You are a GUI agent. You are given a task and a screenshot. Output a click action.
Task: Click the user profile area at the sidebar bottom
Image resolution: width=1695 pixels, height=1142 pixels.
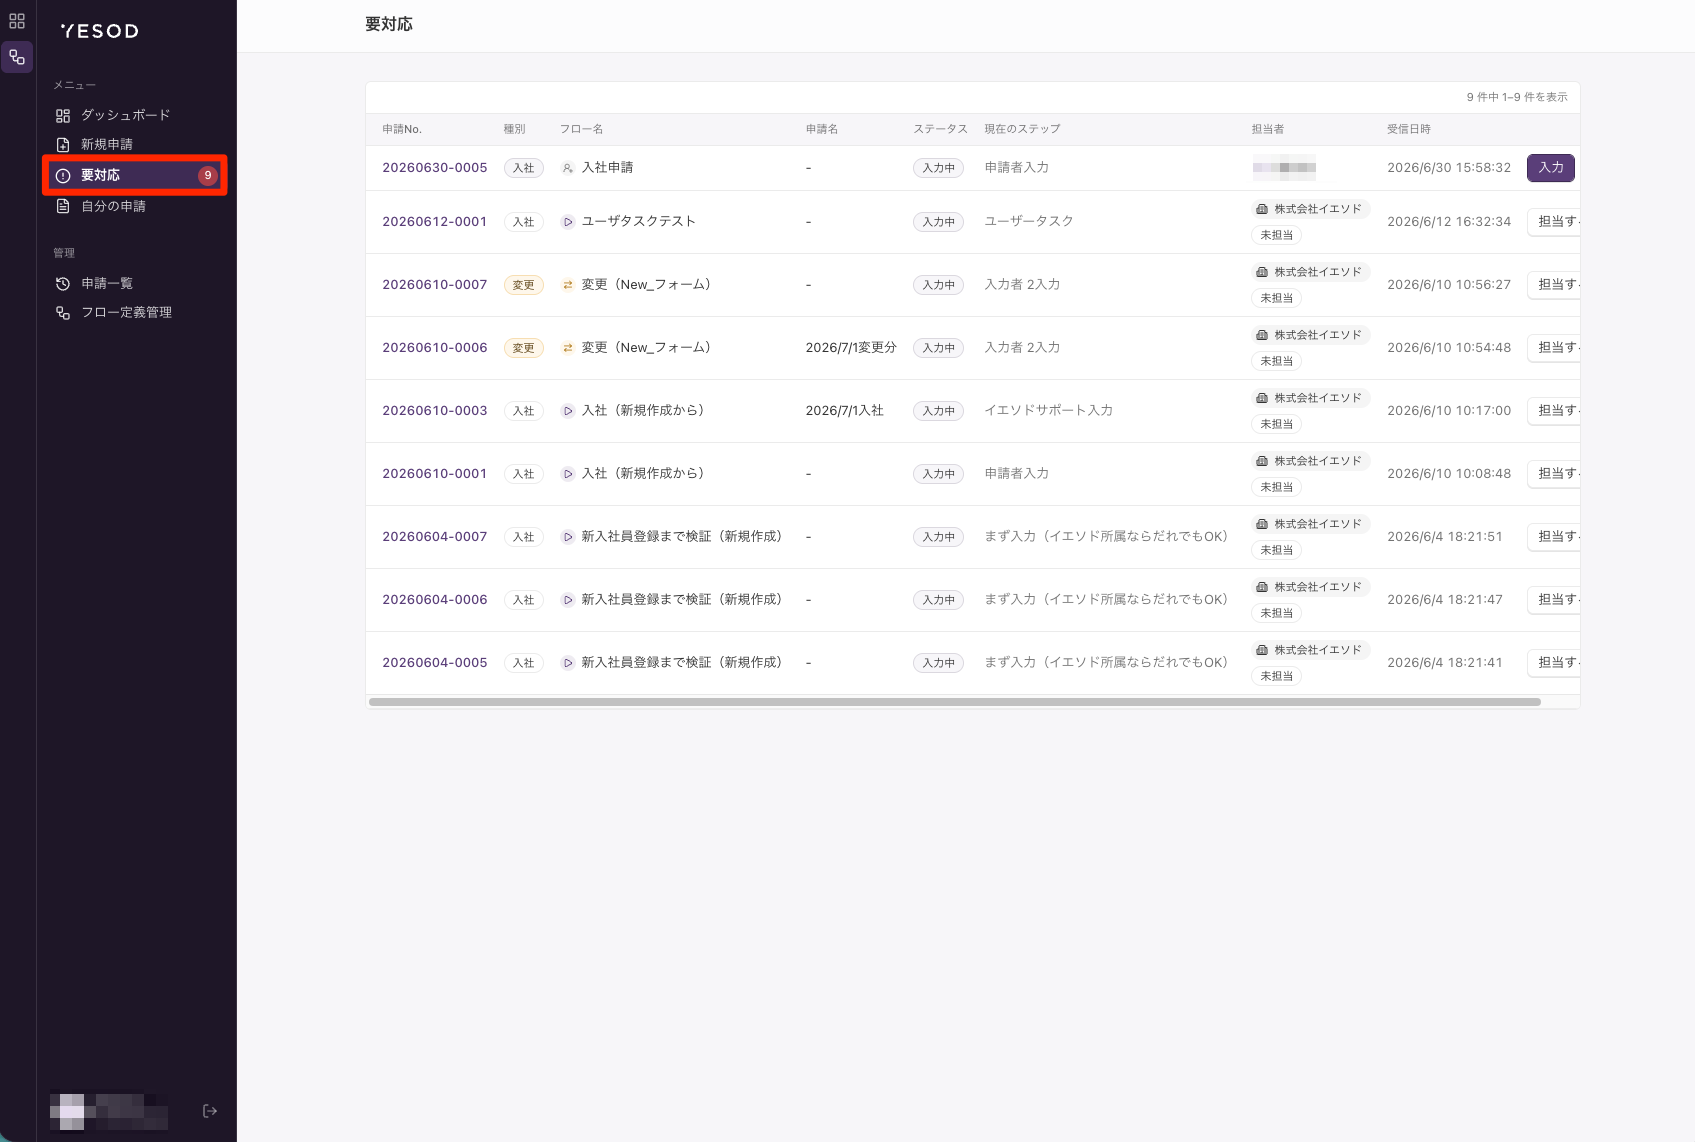pyautogui.click(x=109, y=1111)
